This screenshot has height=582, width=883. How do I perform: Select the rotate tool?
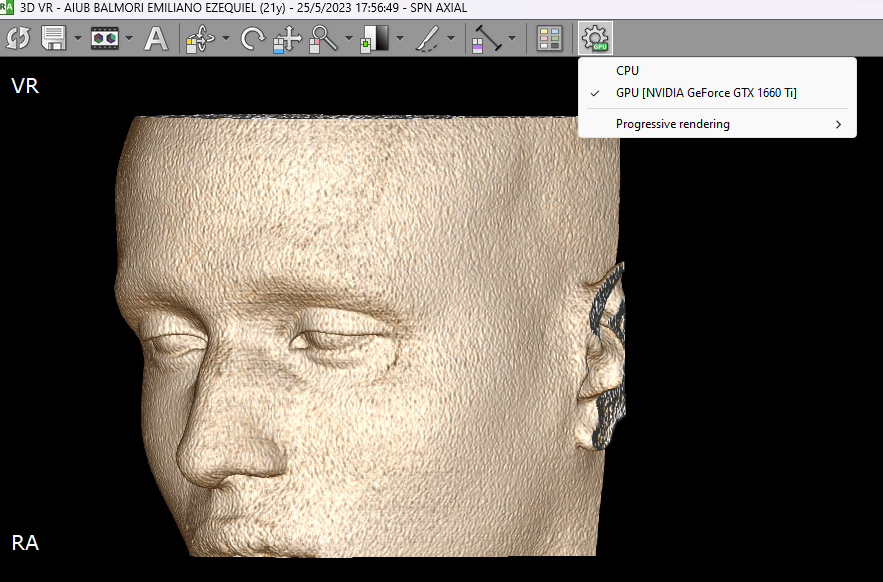click(251, 38)
